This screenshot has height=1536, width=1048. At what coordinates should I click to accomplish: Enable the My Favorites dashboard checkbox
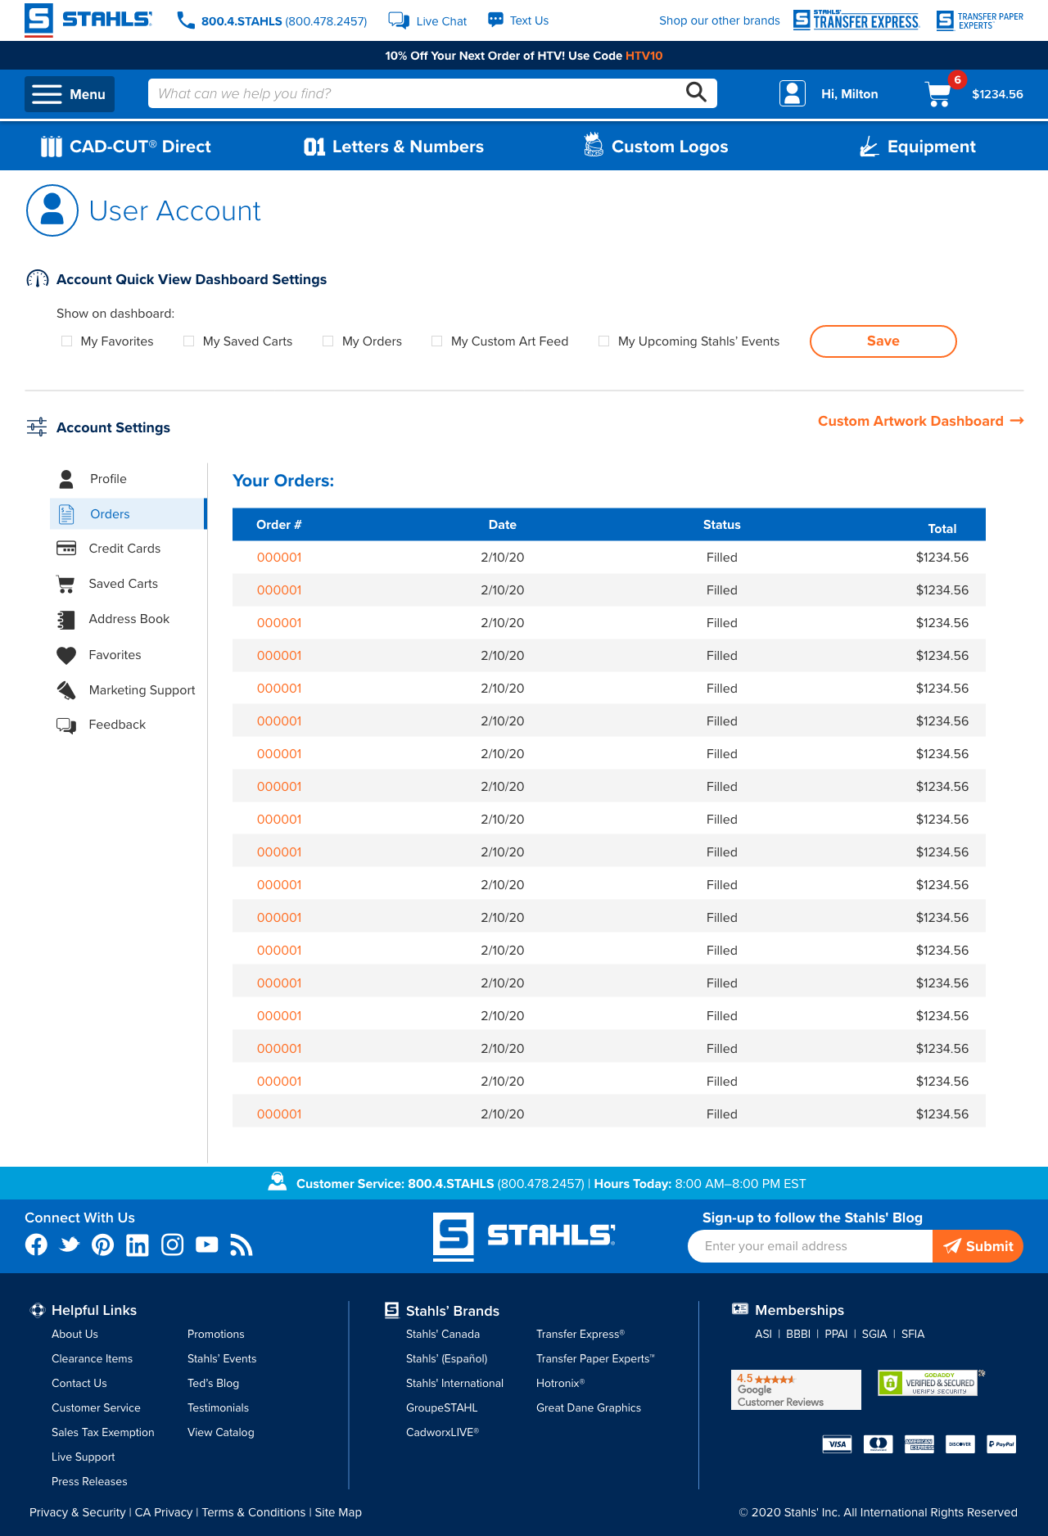[x=67, y=341]
